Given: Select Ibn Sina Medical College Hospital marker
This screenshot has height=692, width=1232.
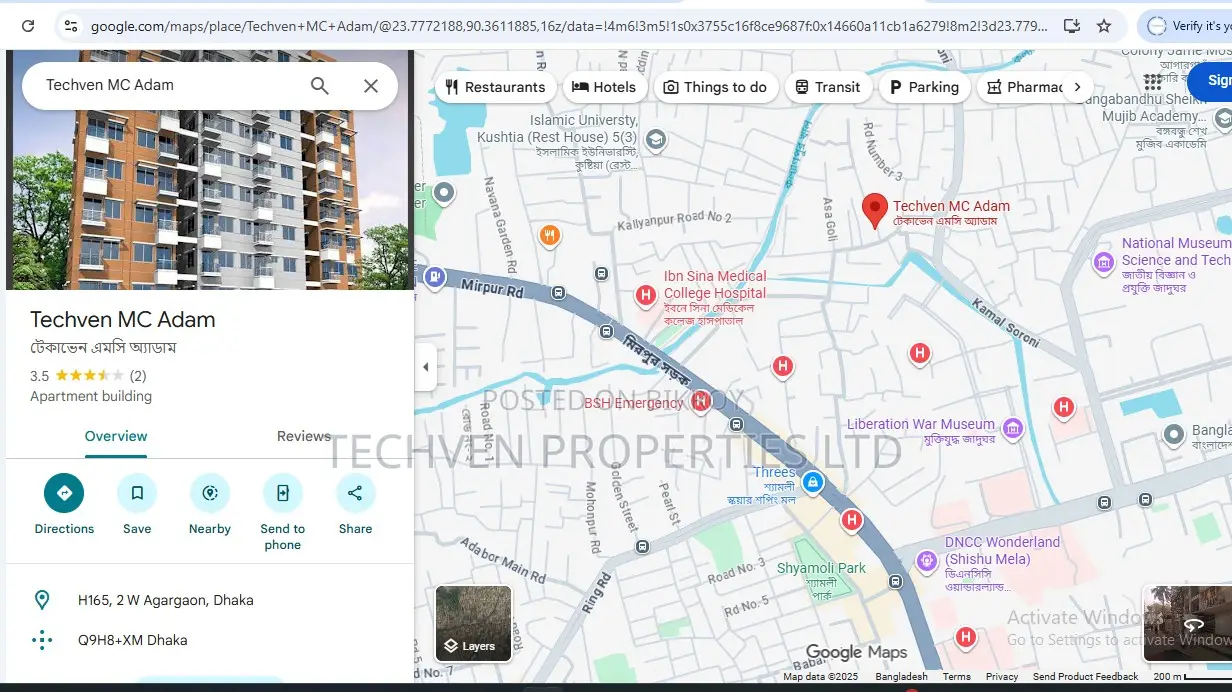Looking at the screenshot, I should 646,294.
